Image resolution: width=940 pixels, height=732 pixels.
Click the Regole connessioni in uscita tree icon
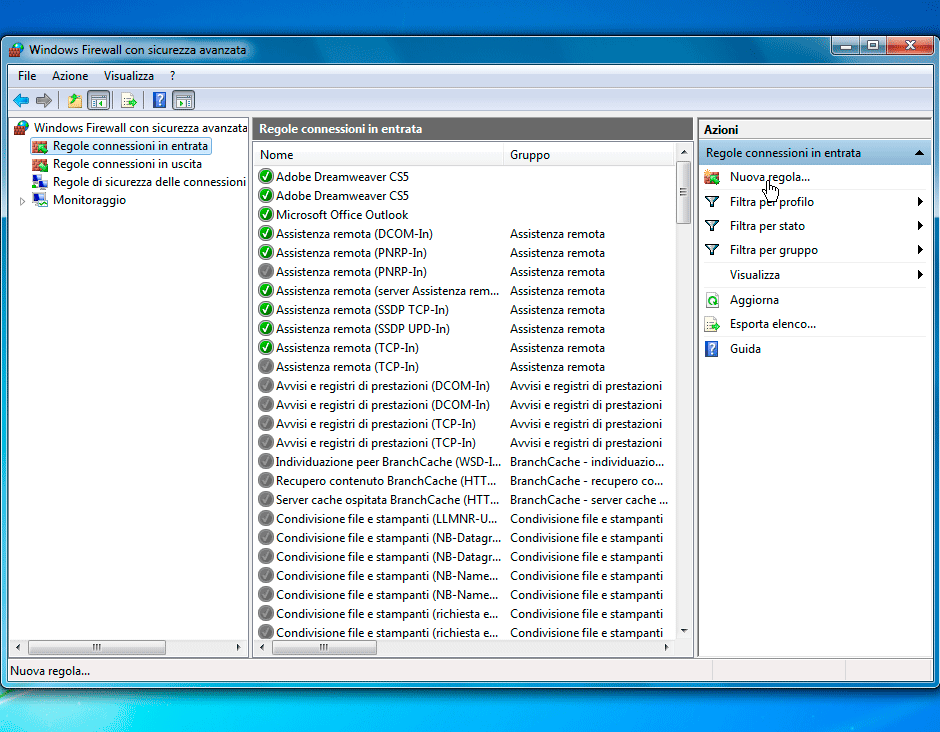(40, 164)
